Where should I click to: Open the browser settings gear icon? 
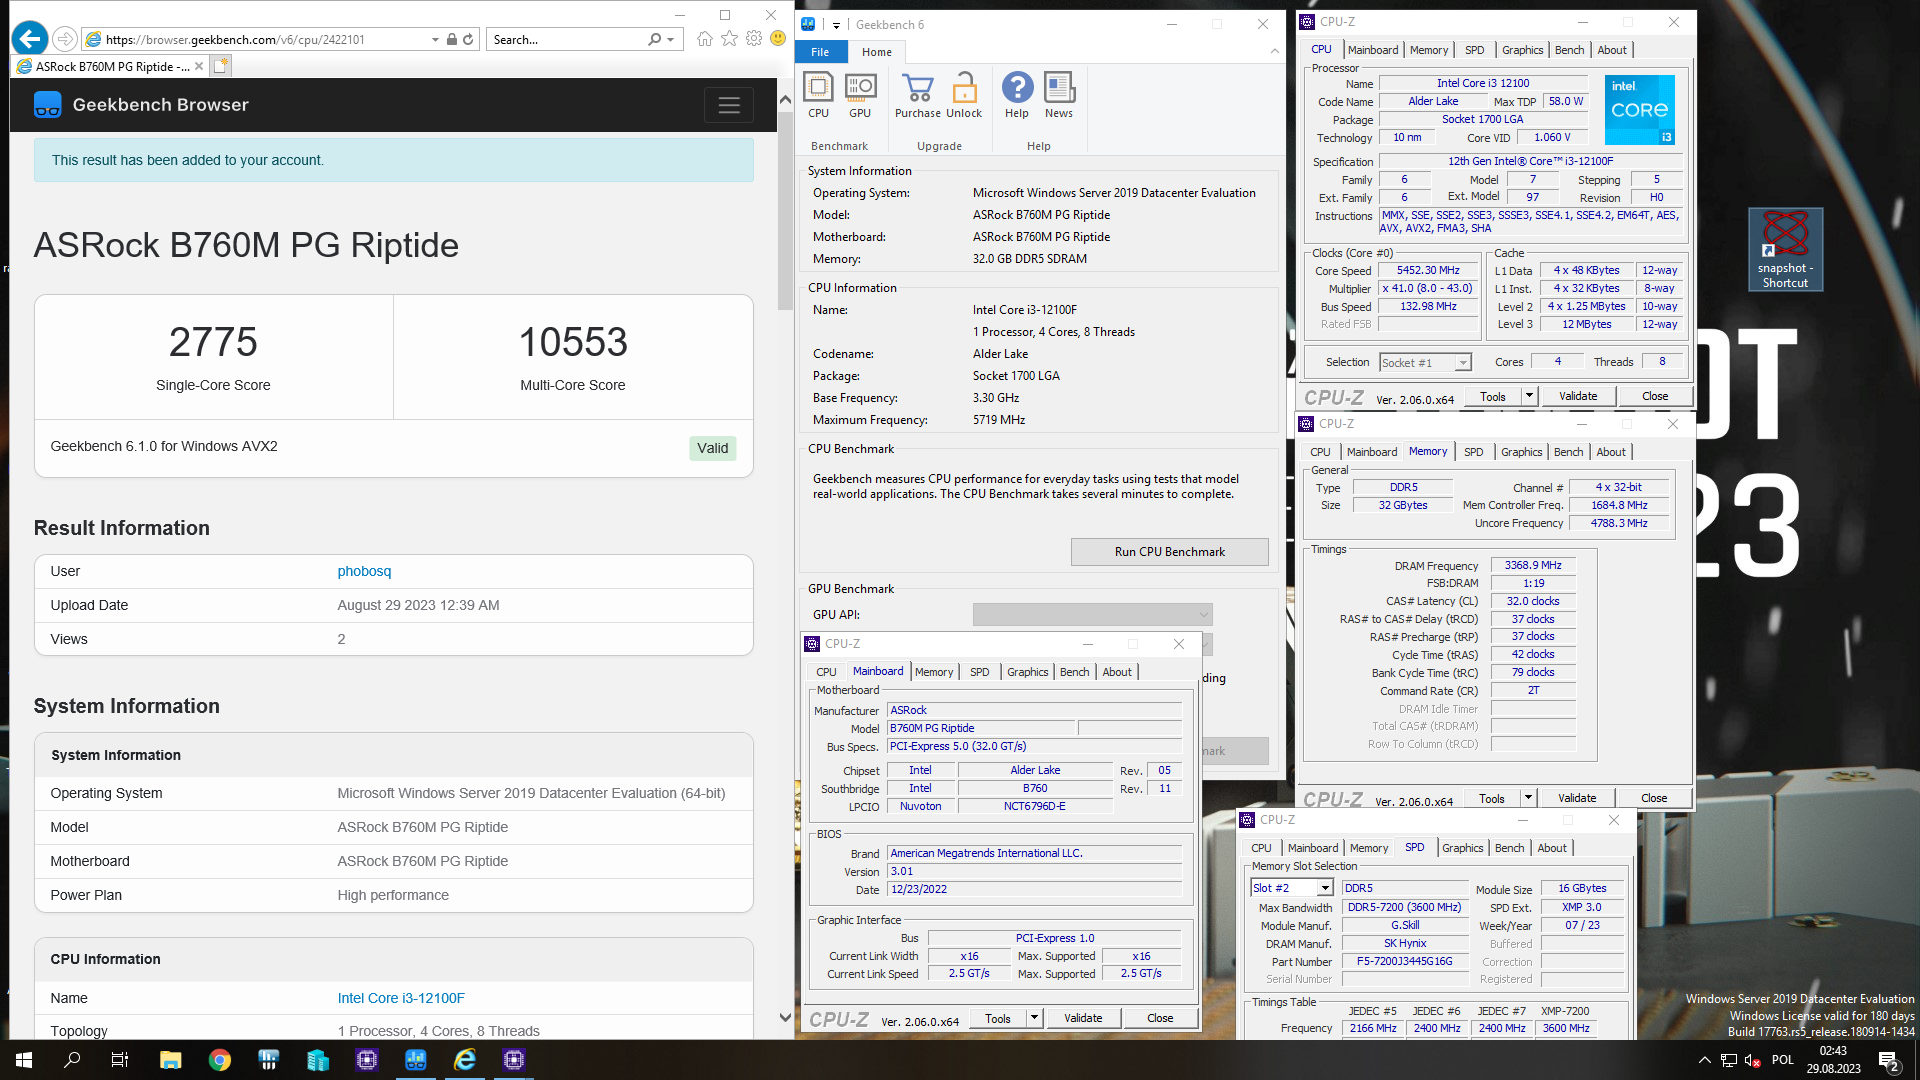coord(754,39)
